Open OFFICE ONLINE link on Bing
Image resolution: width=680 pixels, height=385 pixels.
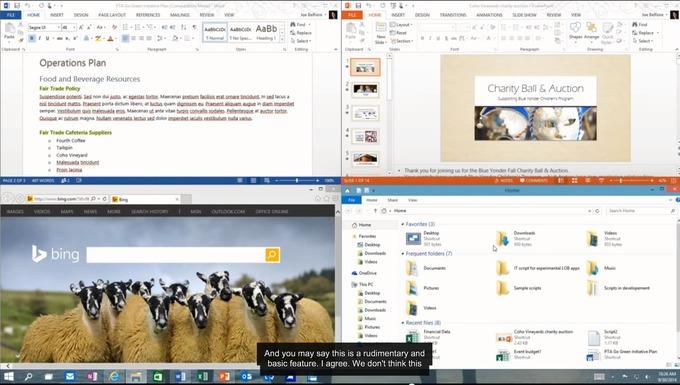[x=271, y=212]
